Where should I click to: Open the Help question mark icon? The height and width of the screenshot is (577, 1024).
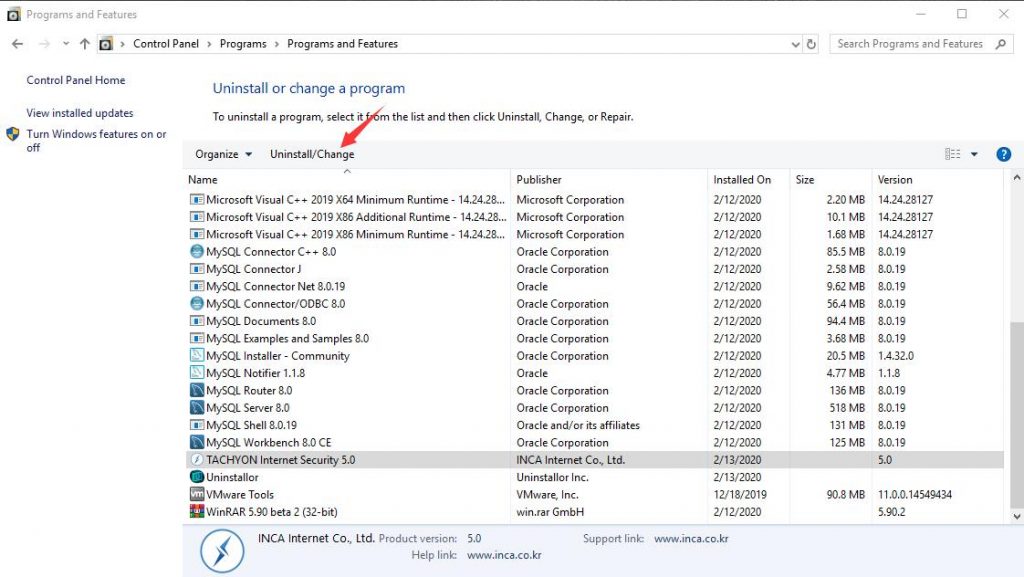pos(1004,154)
